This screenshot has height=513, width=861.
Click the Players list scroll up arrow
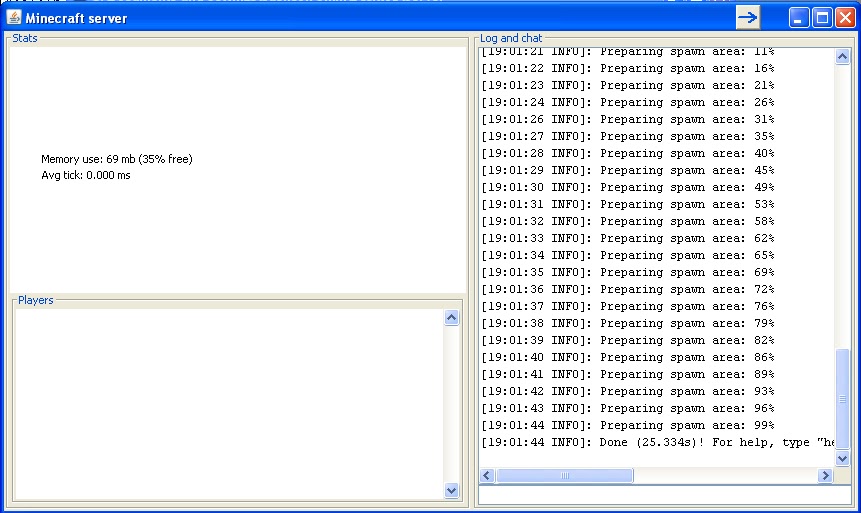pyautogui.click(x=451, y=317)
